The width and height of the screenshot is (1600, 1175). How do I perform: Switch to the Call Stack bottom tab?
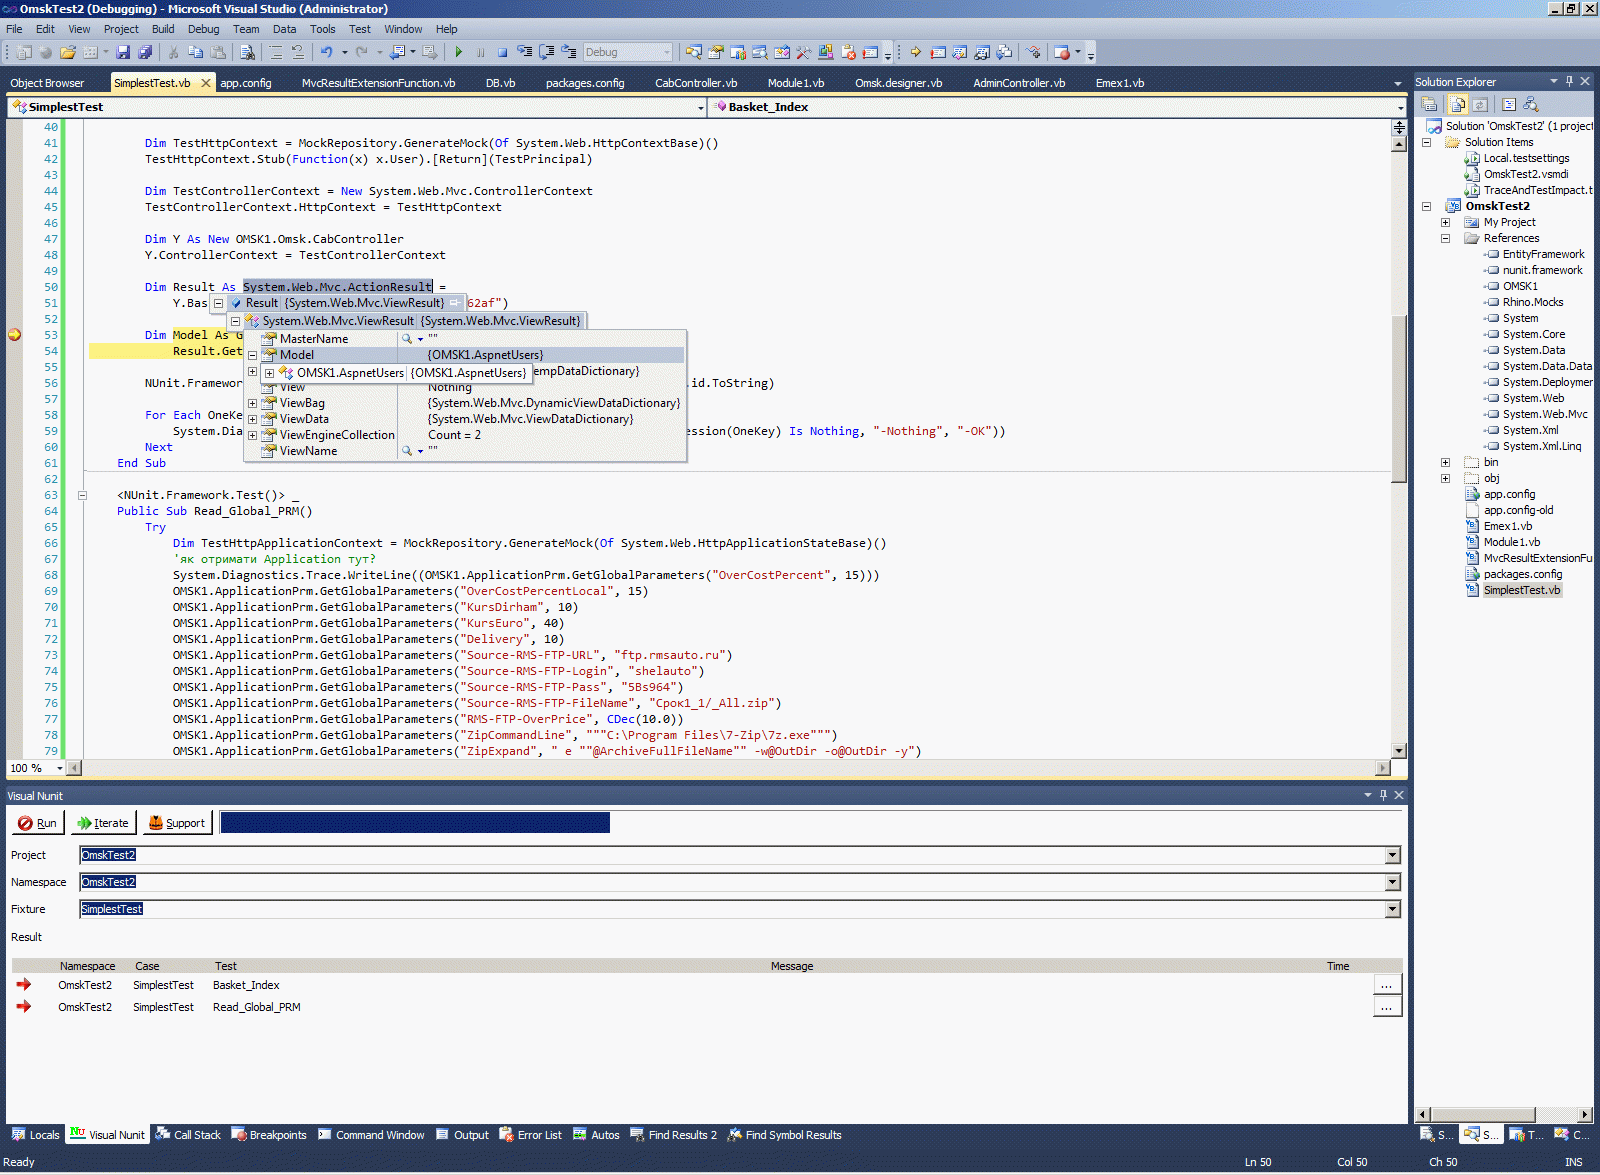pos(188,1135)
